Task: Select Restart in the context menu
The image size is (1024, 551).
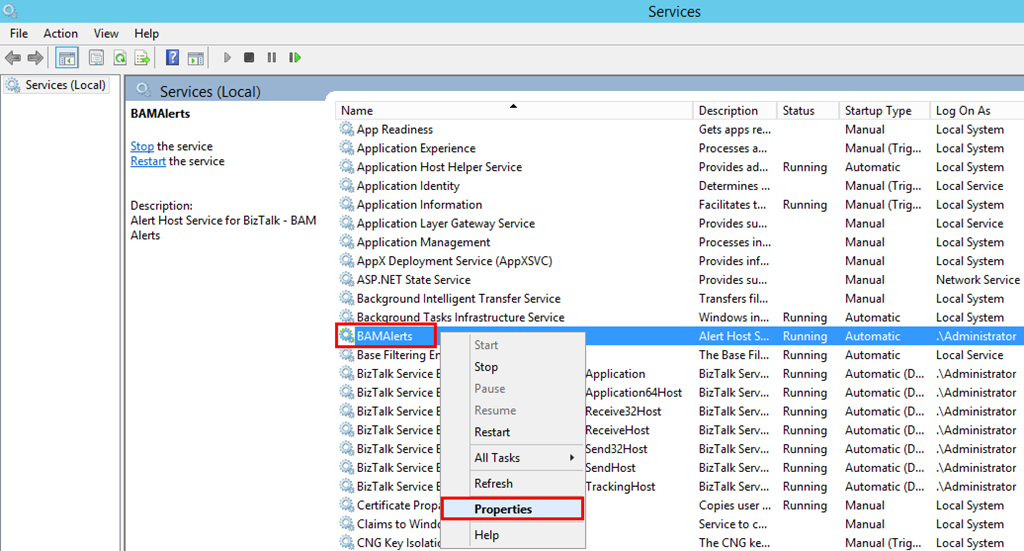Action: (492, 432)
